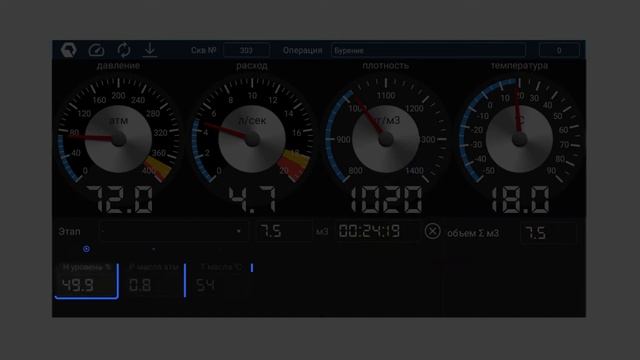The image size is (640, 360).
Task: Click the Этап label
Action: [69, 231]
